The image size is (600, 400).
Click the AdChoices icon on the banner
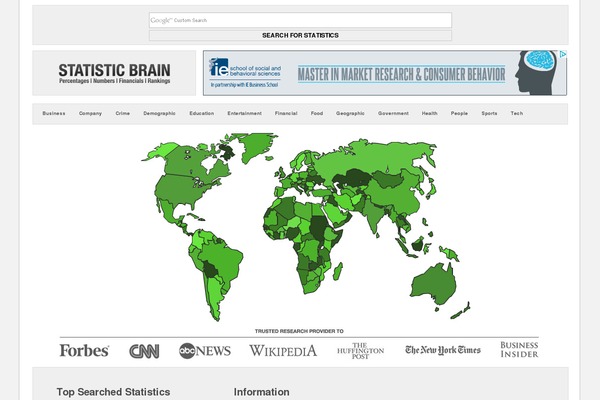pyautogui.click(x=563, y=54)
